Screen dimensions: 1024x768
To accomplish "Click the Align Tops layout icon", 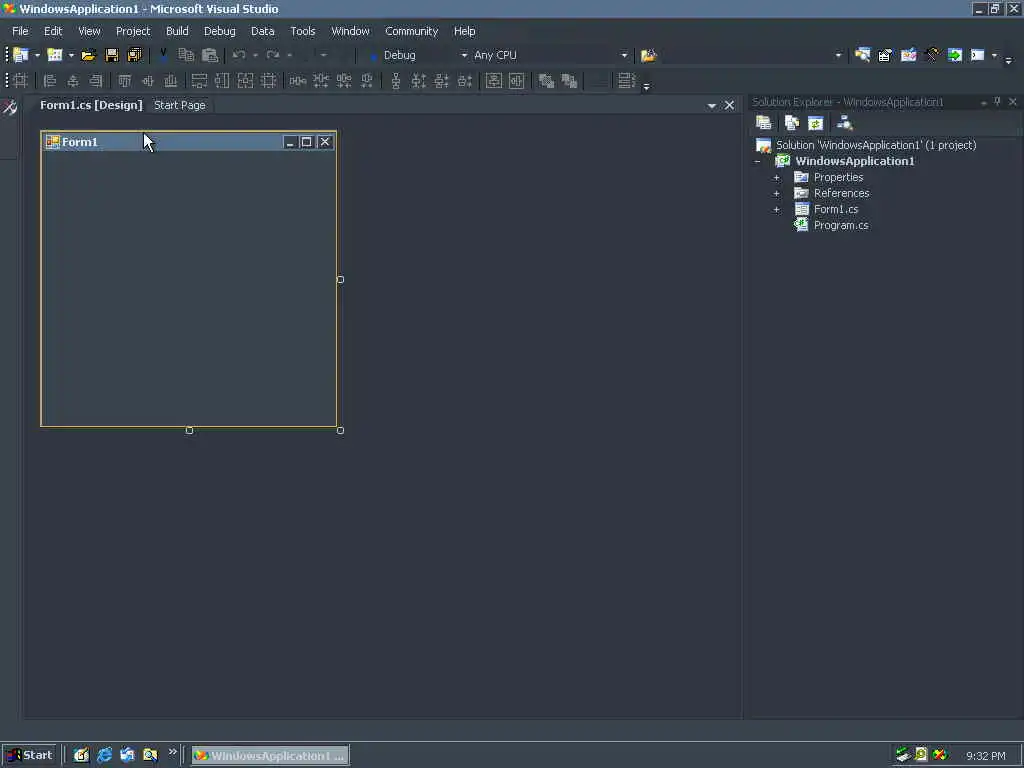I will [x=125, y=81].
